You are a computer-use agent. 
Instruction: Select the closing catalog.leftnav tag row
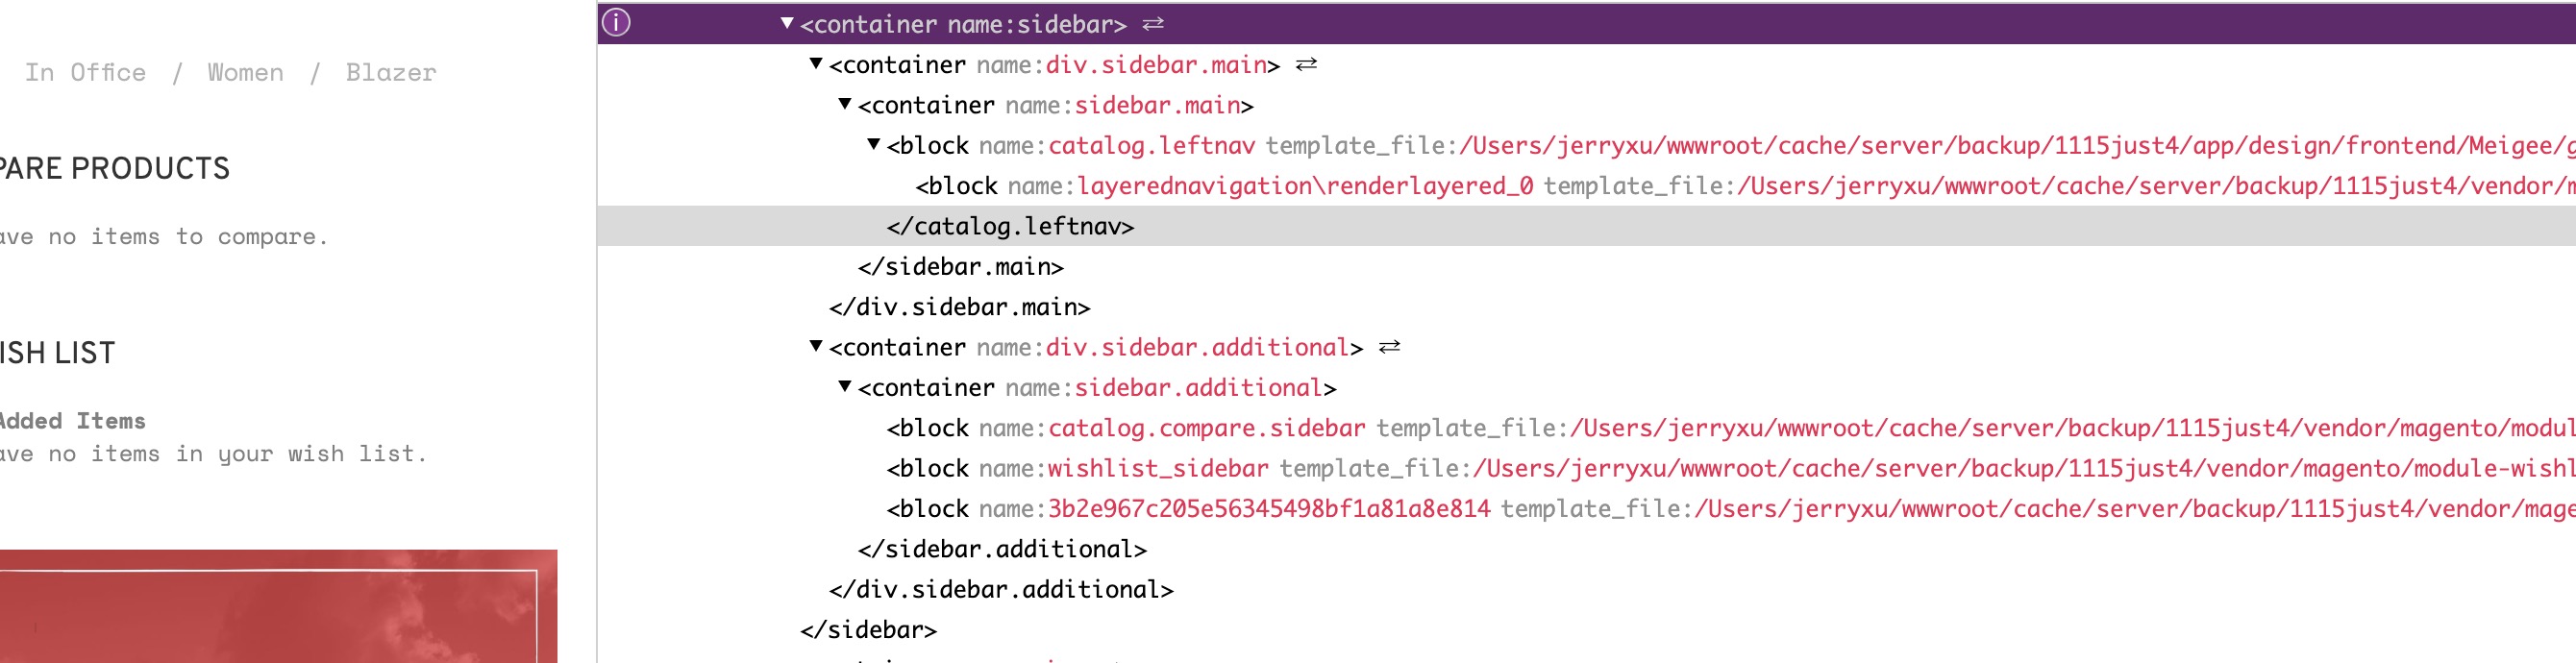[x=1586, y=226]
